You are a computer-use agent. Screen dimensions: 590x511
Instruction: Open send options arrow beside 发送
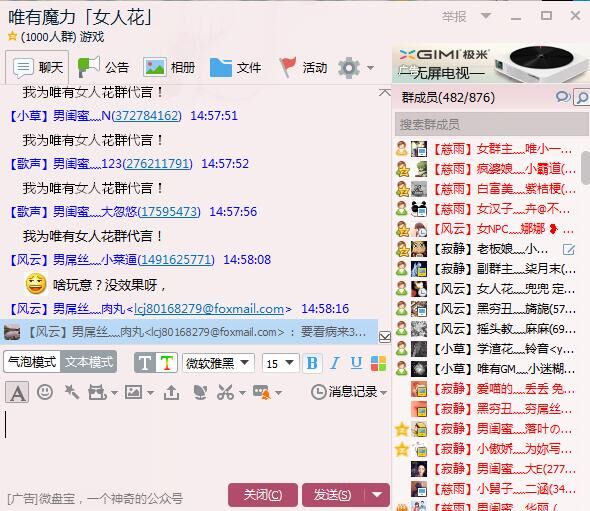coord(377,495)
